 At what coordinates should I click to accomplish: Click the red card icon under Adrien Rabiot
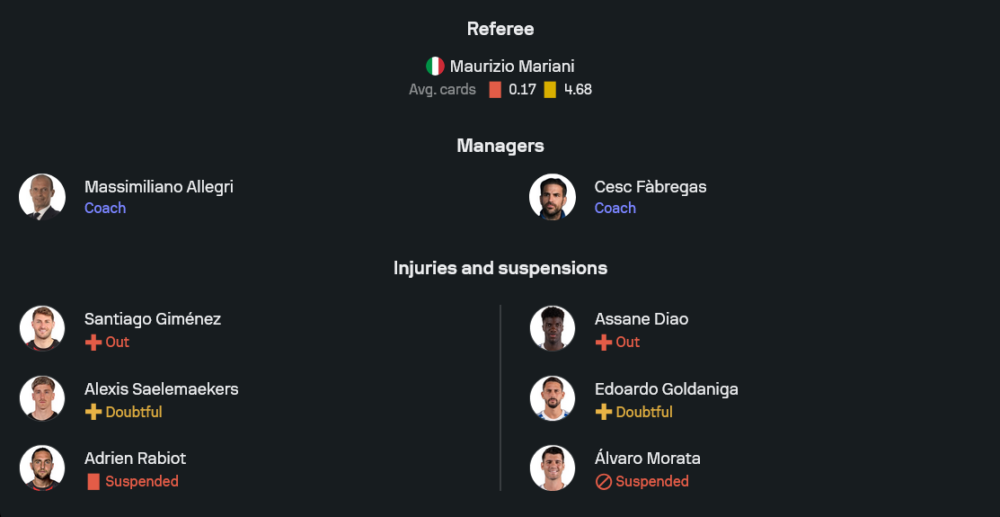tap(93, 482)
